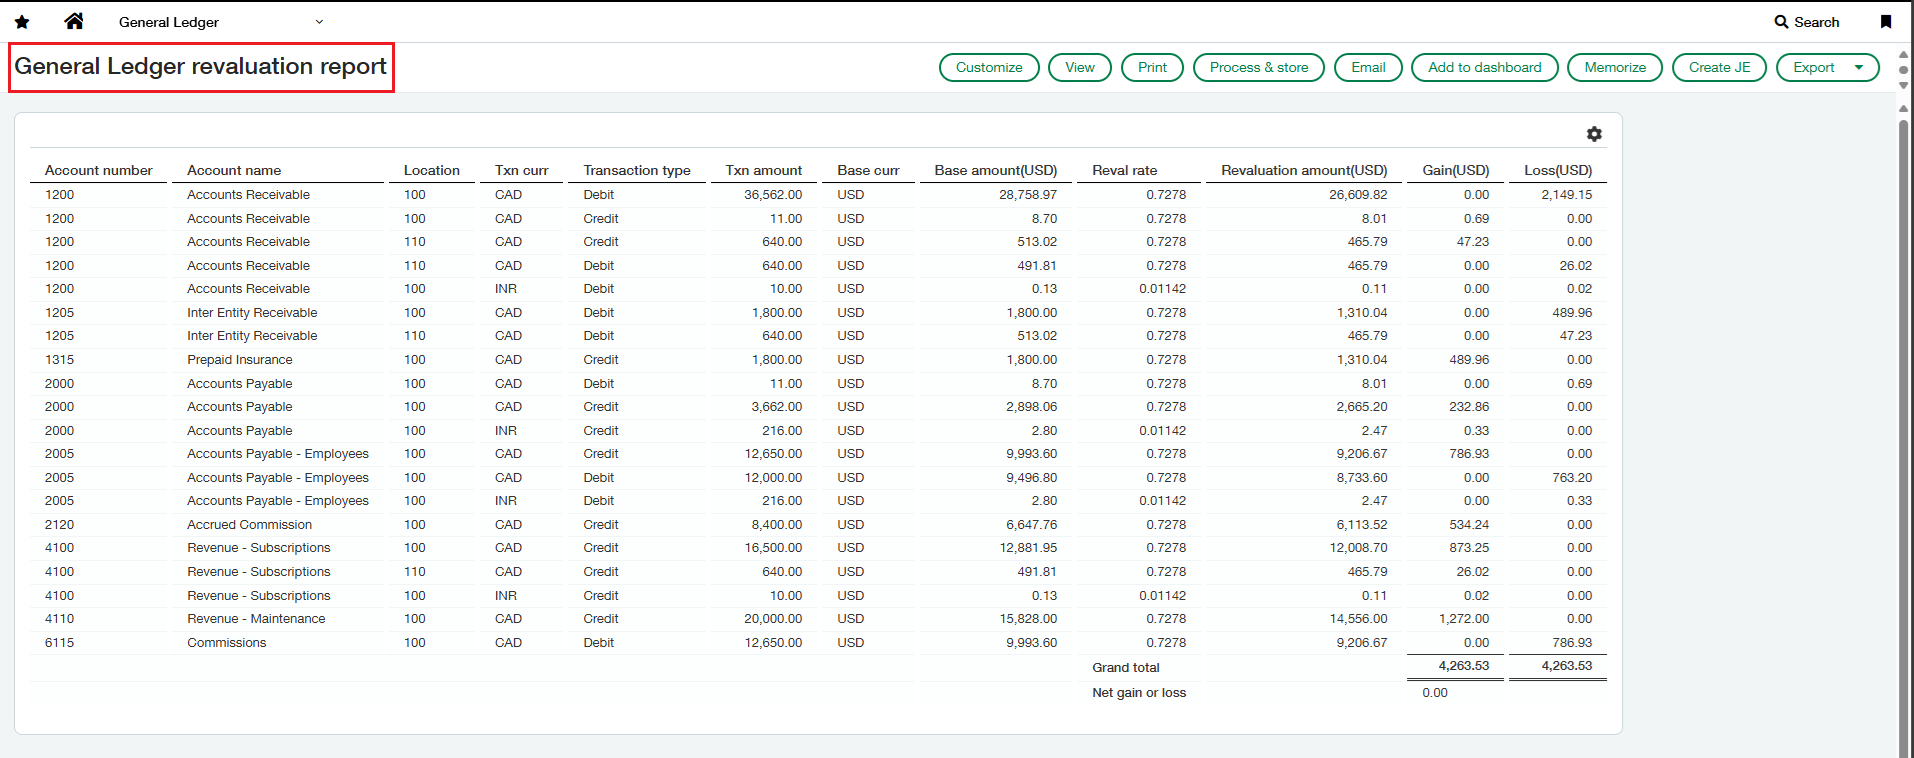The image size is (1914, 758).
Task: Open report settings gear icon
Action: pyautogui.click(x=1594, y=134)
